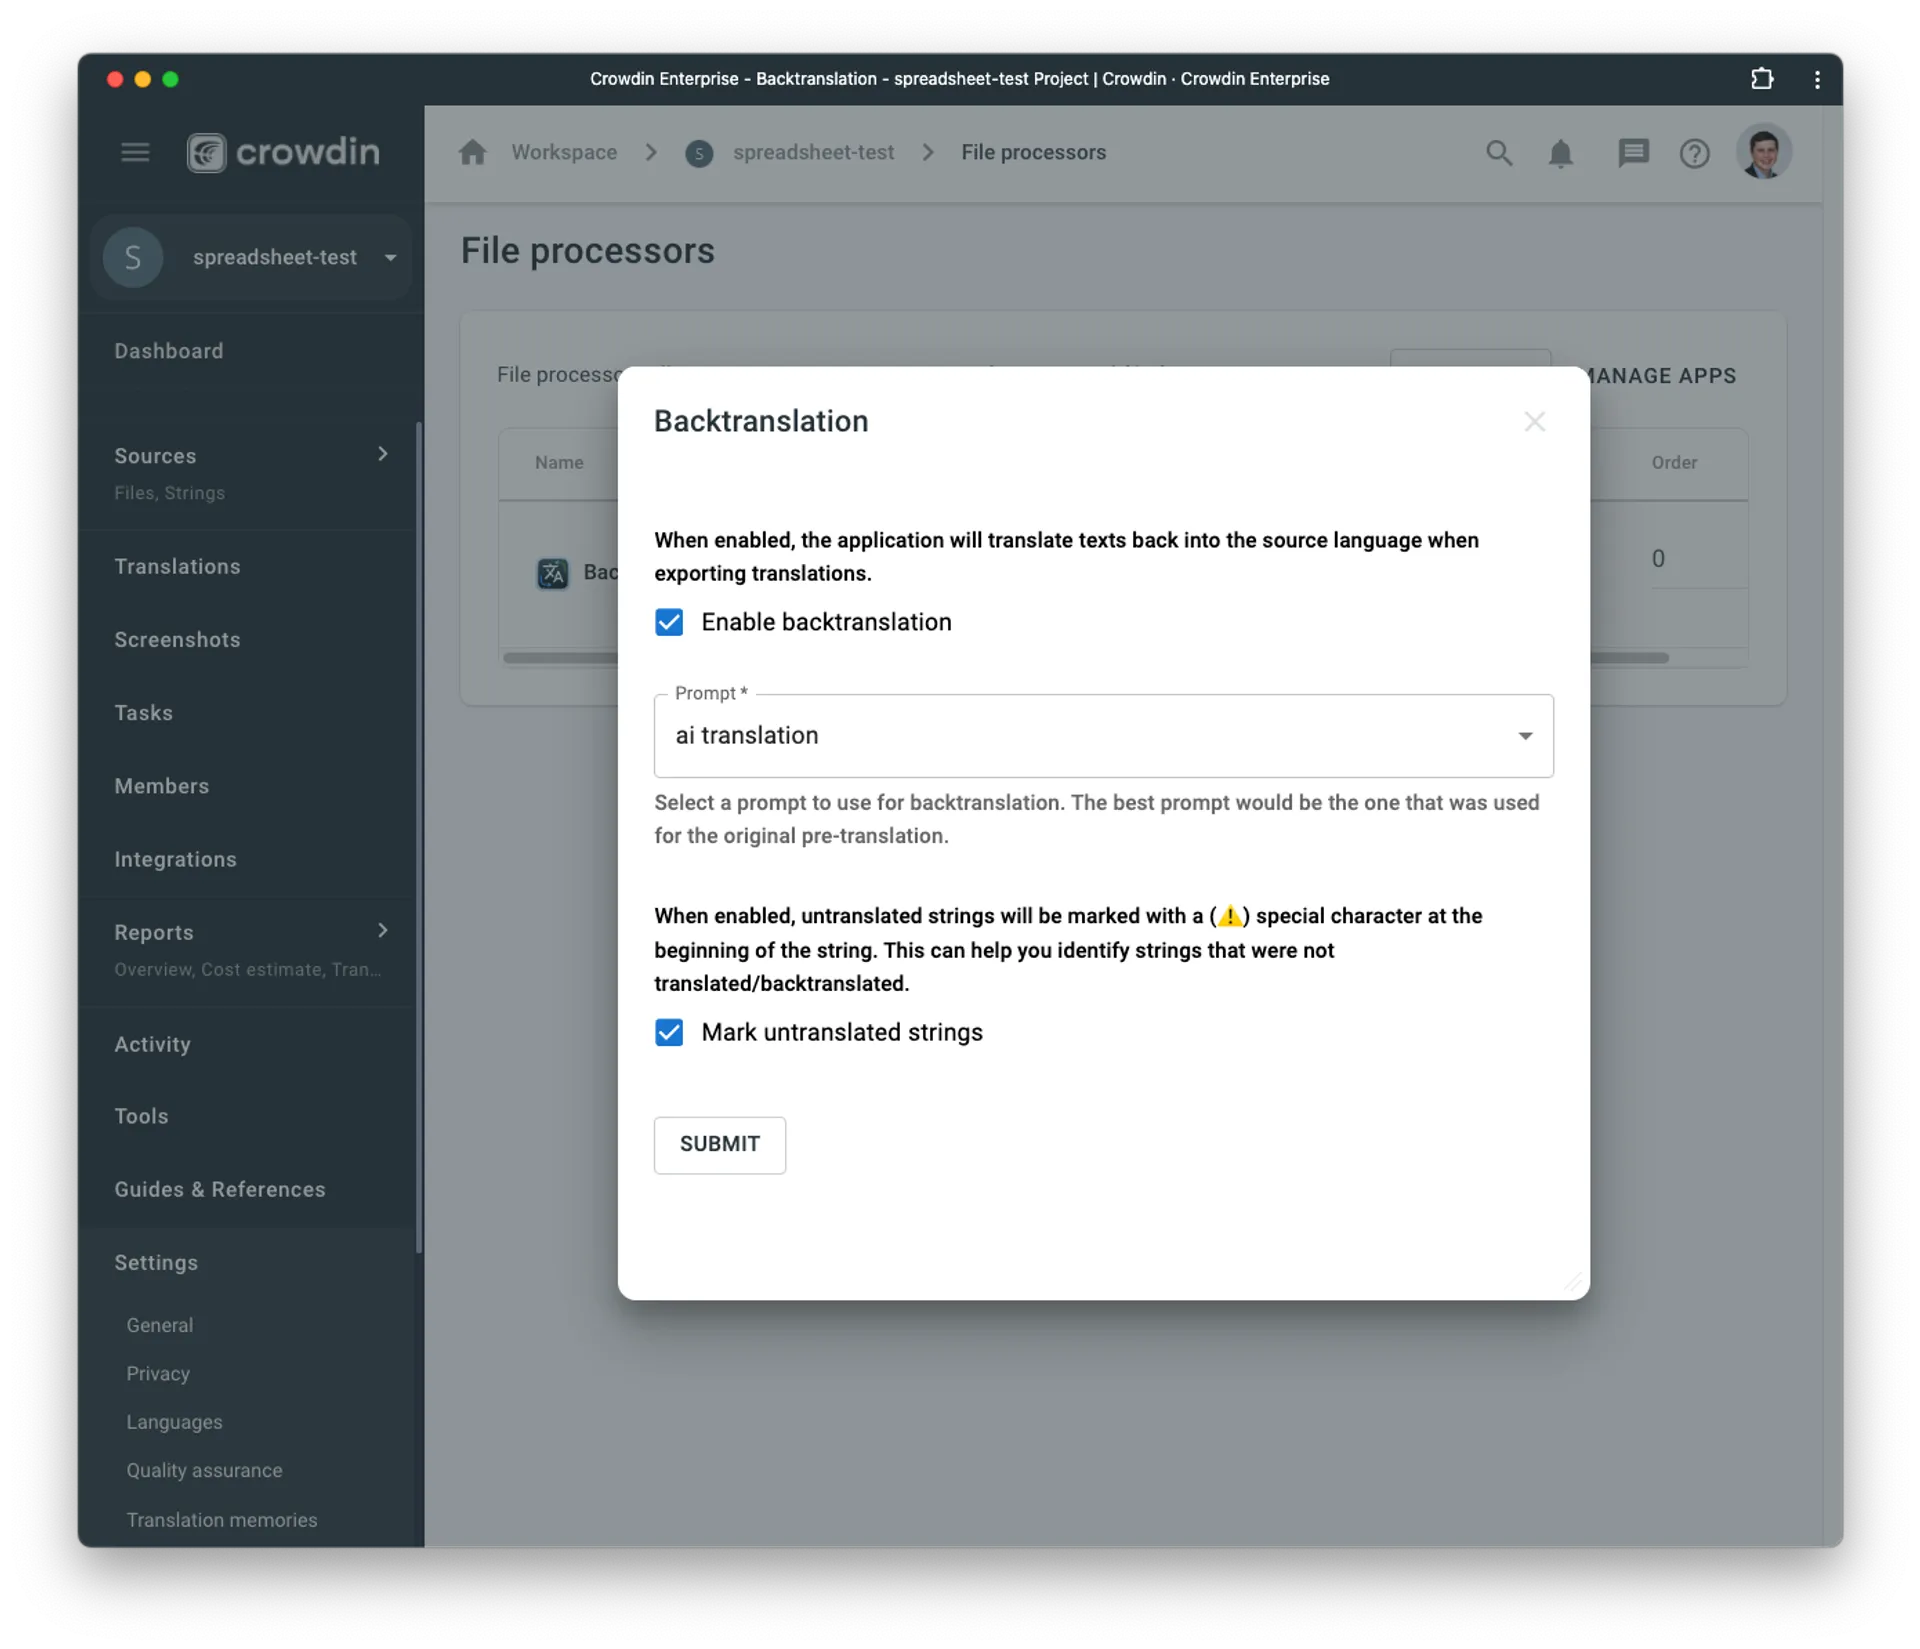The image size is (1920, 1649).
Task: Click the Name column header
Action: [x=559, y=463]
